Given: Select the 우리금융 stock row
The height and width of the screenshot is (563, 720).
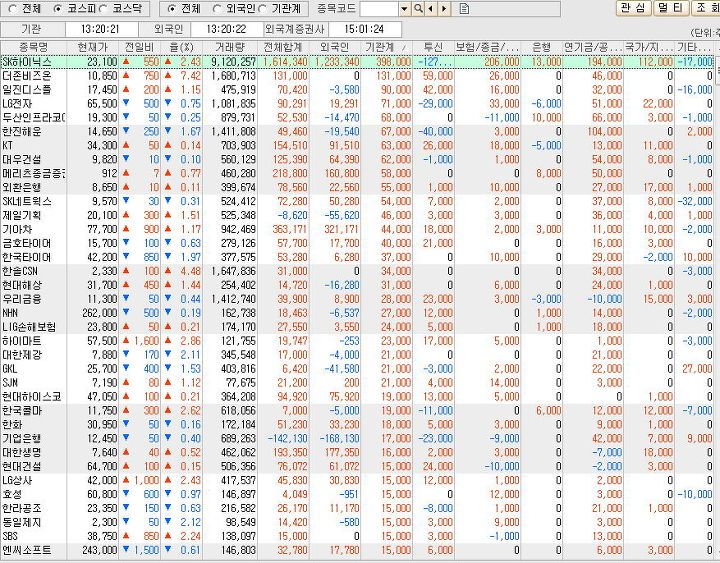Looking at the screenshot, I should coord(357,299).
